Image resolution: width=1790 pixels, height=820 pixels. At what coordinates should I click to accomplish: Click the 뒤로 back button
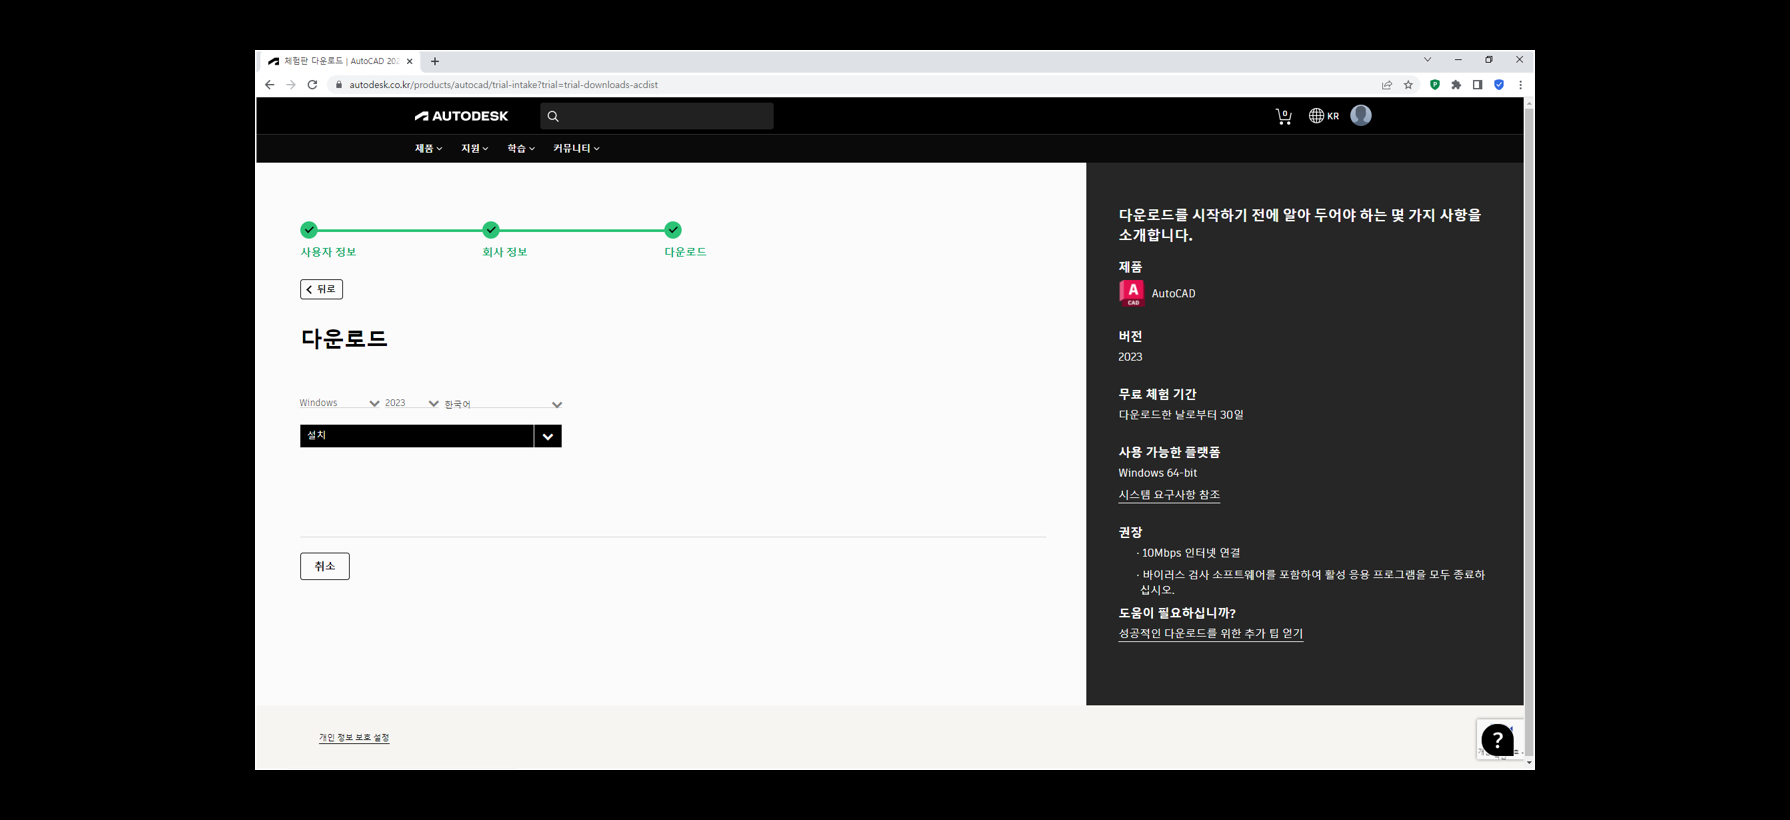(x=321, y=289)
